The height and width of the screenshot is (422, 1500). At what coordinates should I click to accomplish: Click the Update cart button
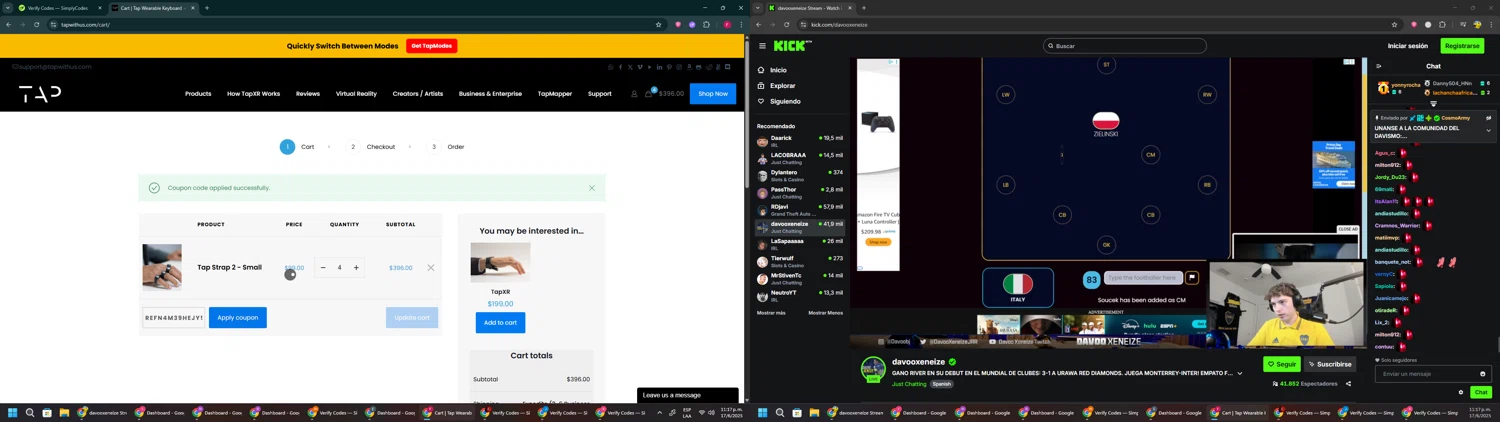[x=412, y=318]
